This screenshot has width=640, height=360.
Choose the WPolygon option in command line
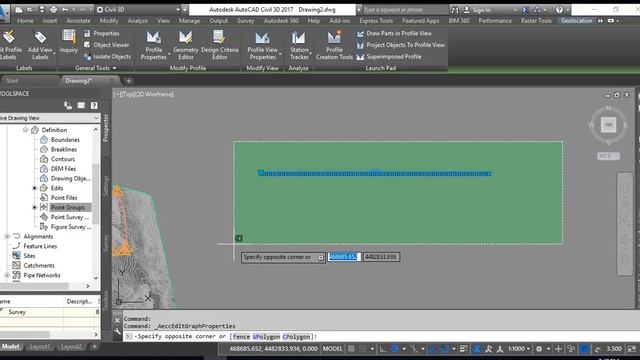266,337
